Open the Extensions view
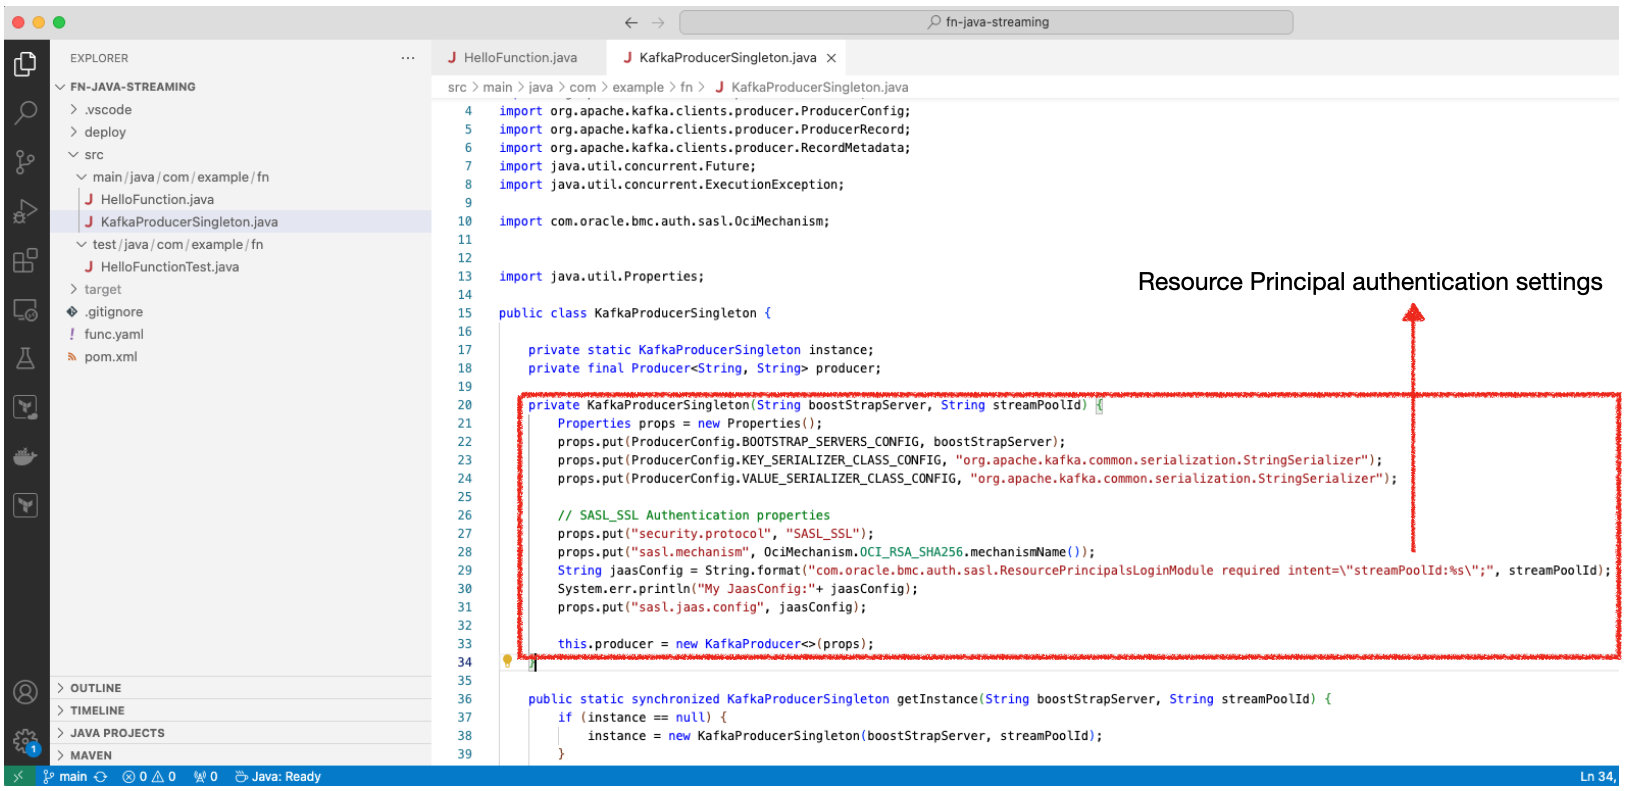Image resolution: width=1630 pixels, height=791 pixels. (x=26, y=261)
